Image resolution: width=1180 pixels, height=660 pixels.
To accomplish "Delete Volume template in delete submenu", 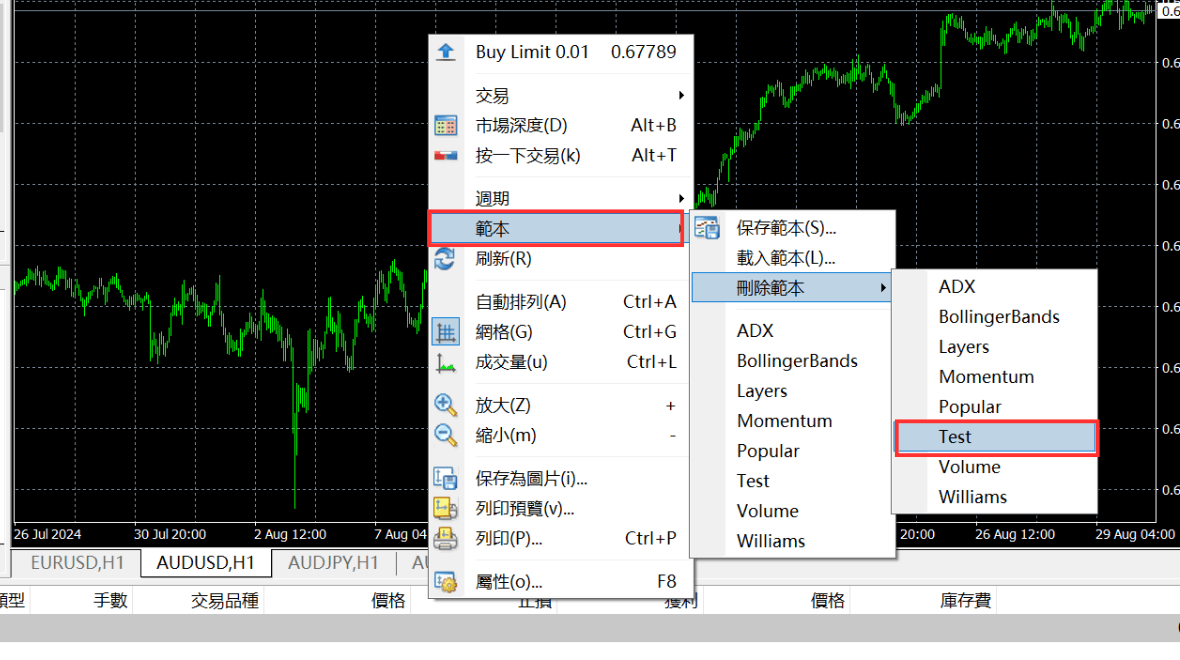I will click(x=995, y=467).
